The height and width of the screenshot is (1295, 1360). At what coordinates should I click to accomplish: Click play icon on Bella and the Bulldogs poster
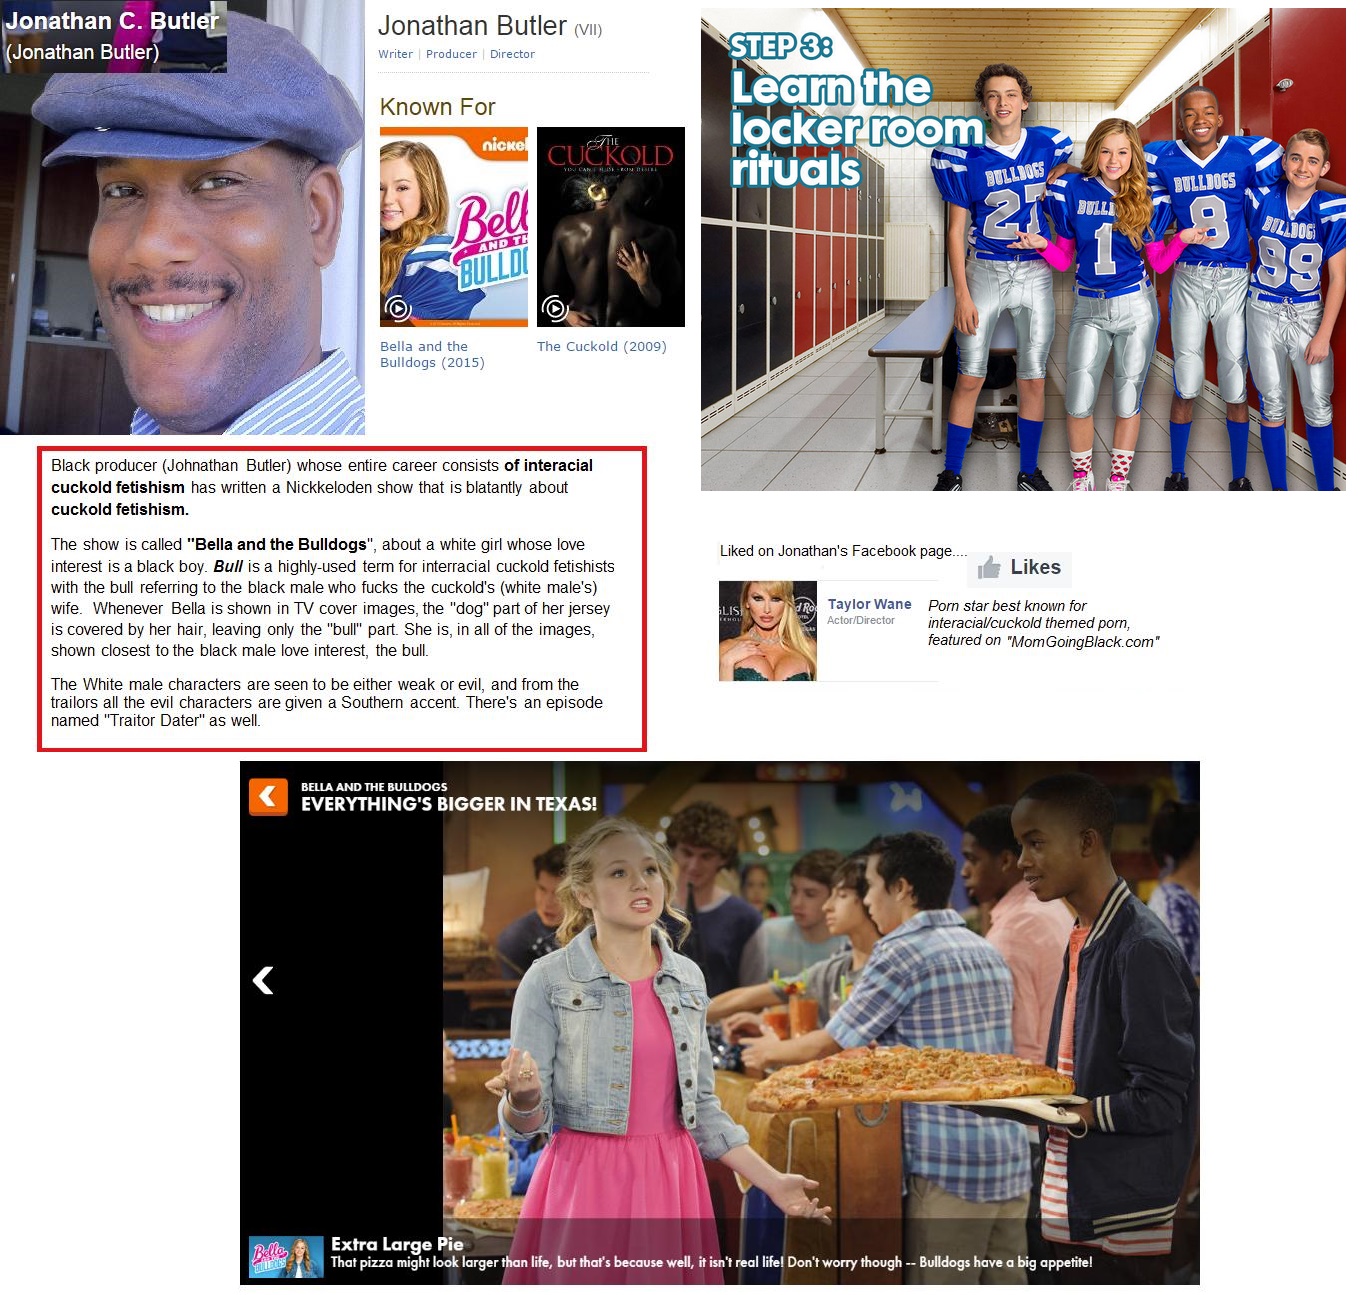click(398, 308)
